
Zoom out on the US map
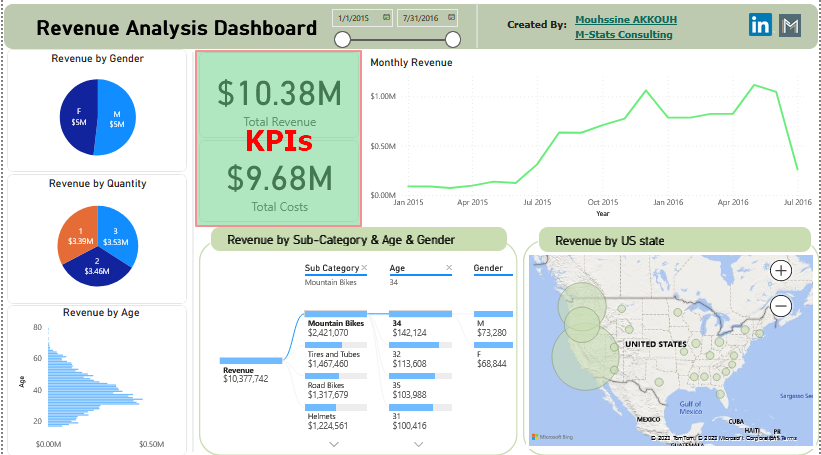coord(781,306)
